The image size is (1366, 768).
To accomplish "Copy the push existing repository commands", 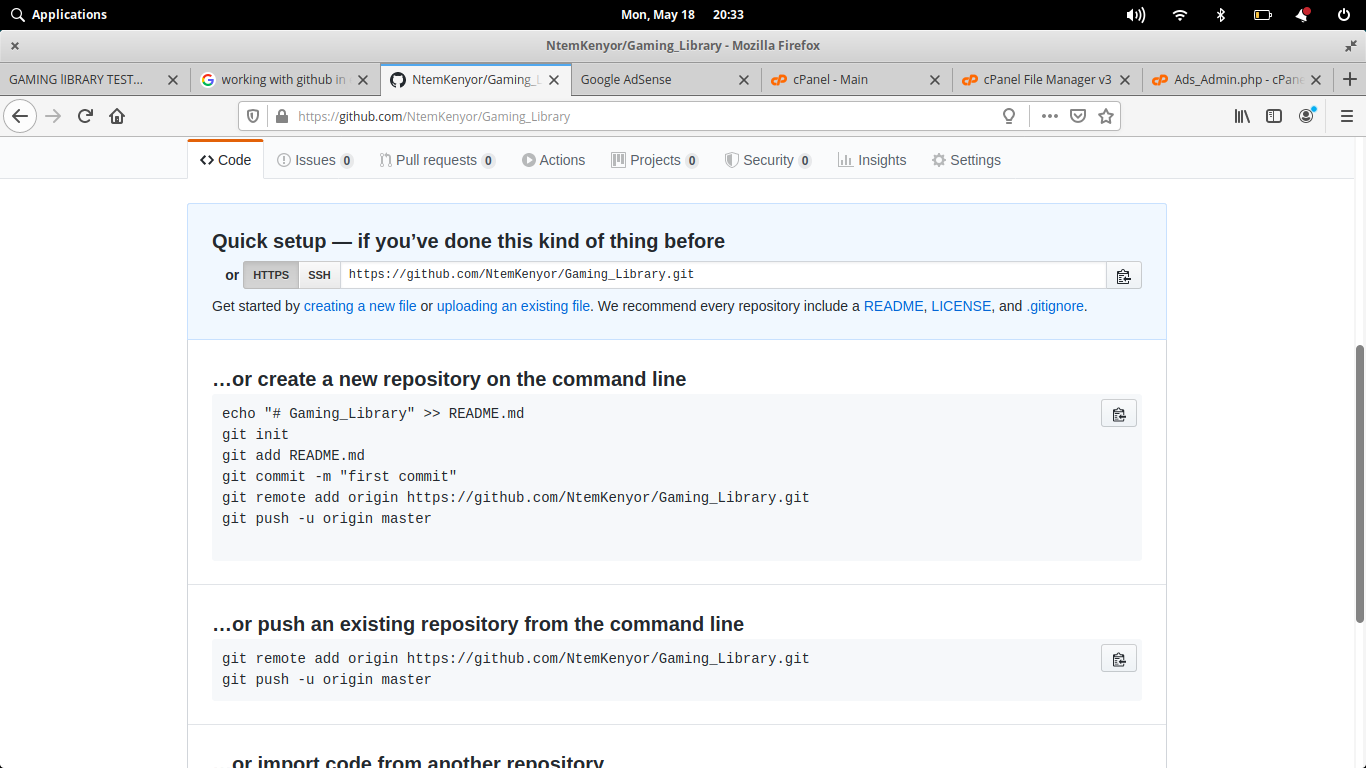I will 1118,659.
